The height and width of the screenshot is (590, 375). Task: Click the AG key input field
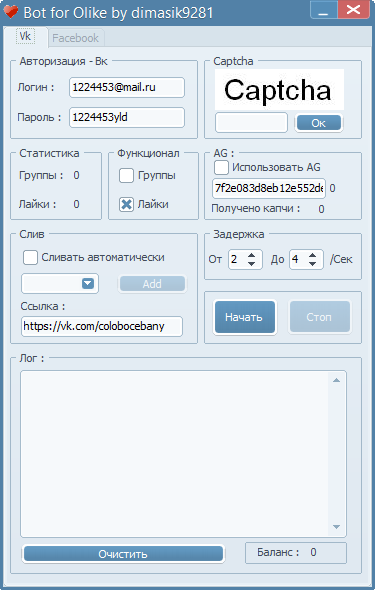269,188
